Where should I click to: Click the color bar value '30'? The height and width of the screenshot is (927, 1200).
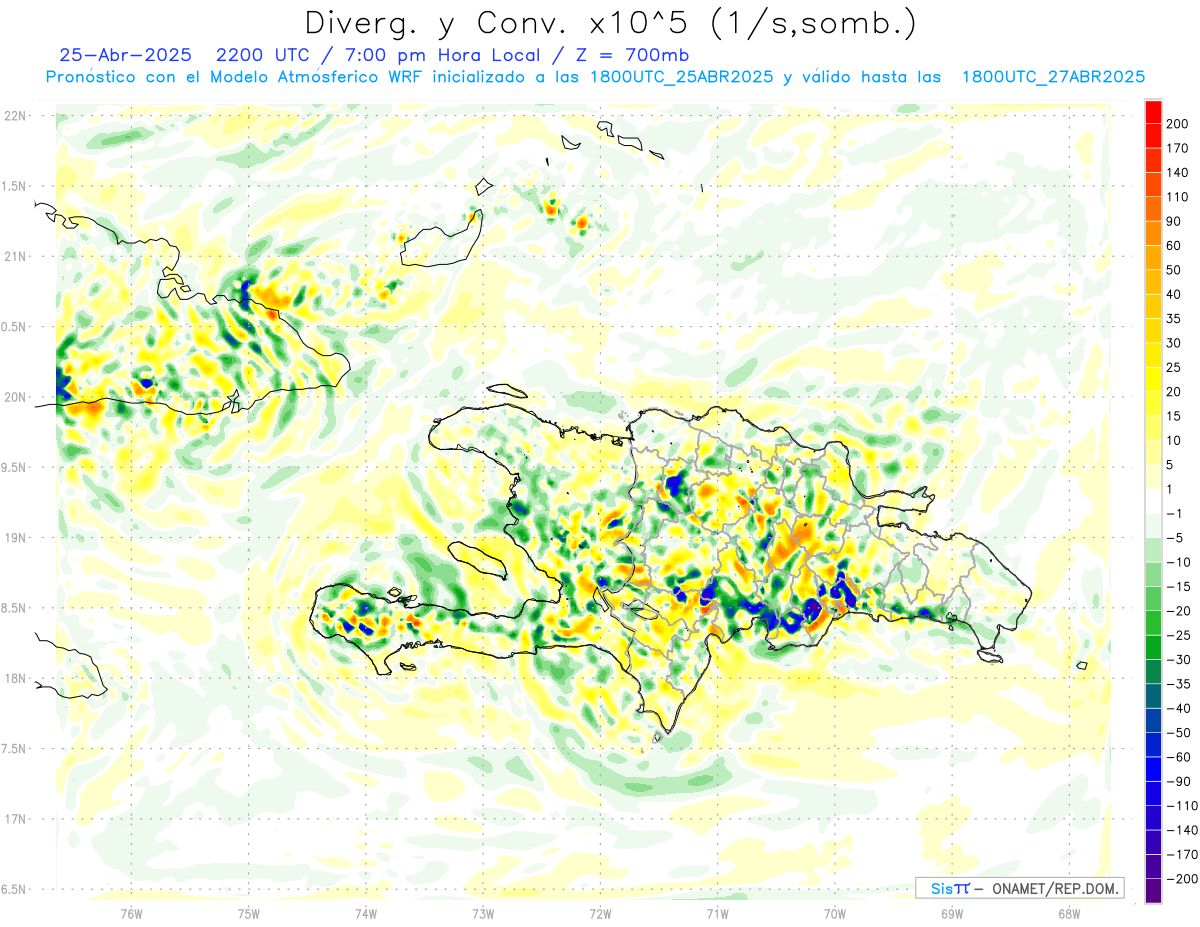point(1175,343)
